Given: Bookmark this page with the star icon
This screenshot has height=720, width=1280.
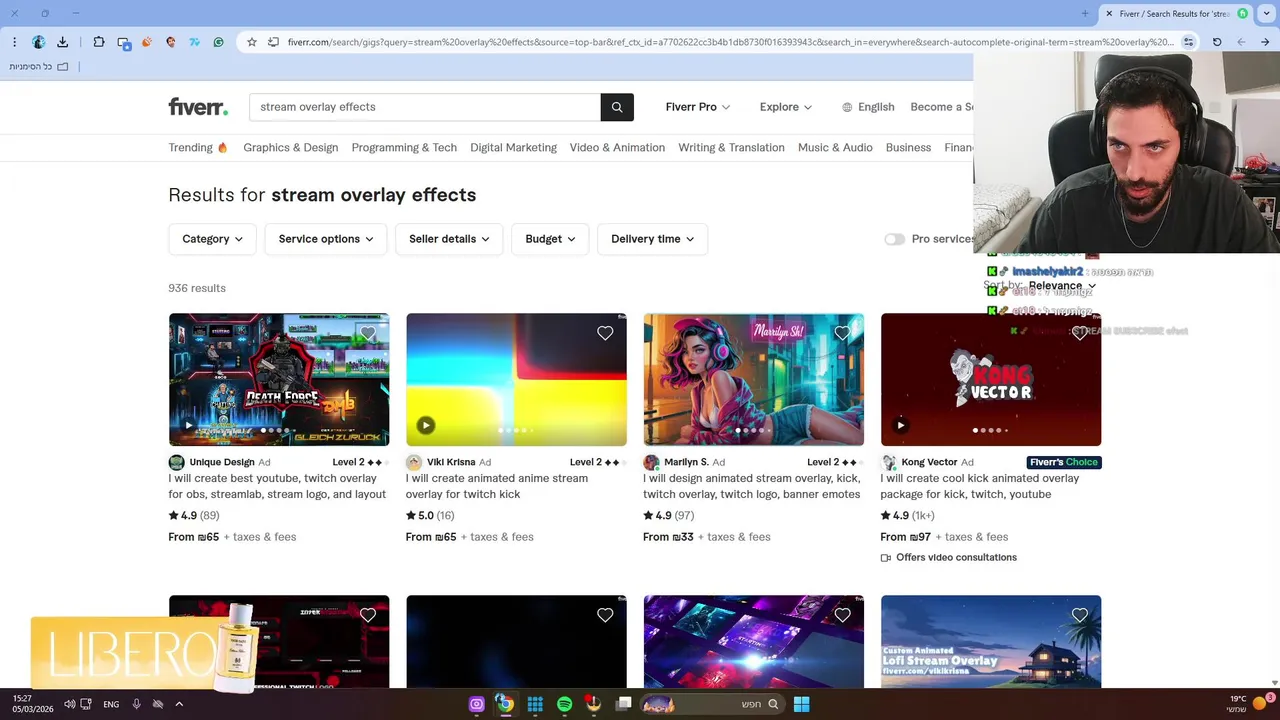Looking at the screenshot, I should click(x=252, y=42).
